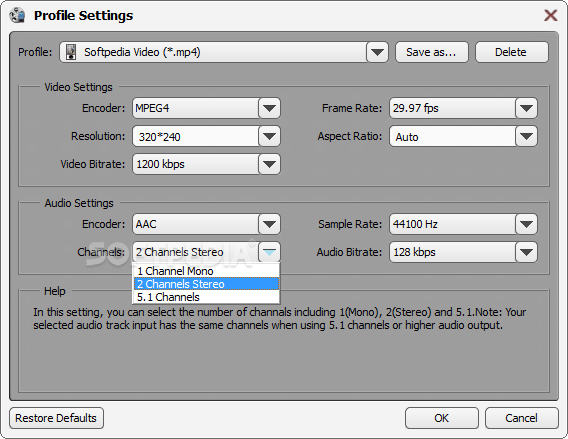Image resolution: width=568 pixels, height=439 pixels.
Task: Expand the Aspect Ratio dropdown arrow
Action: point(526,136)
